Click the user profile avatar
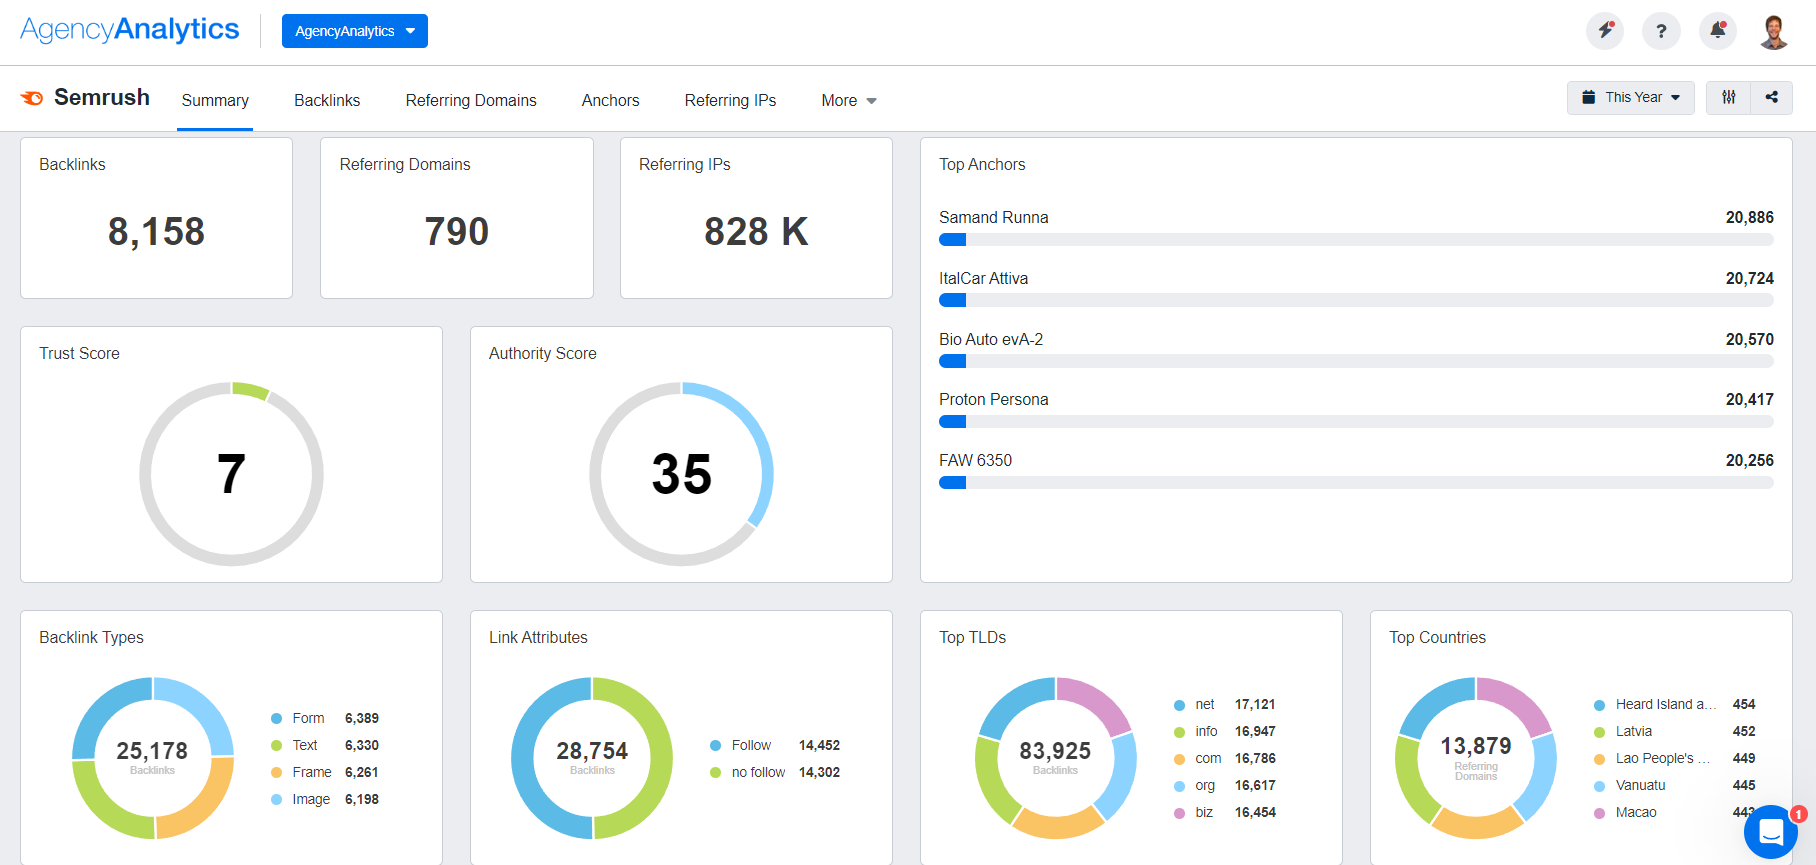This screenshot has height=865, width=1816. coord(1774,31)
